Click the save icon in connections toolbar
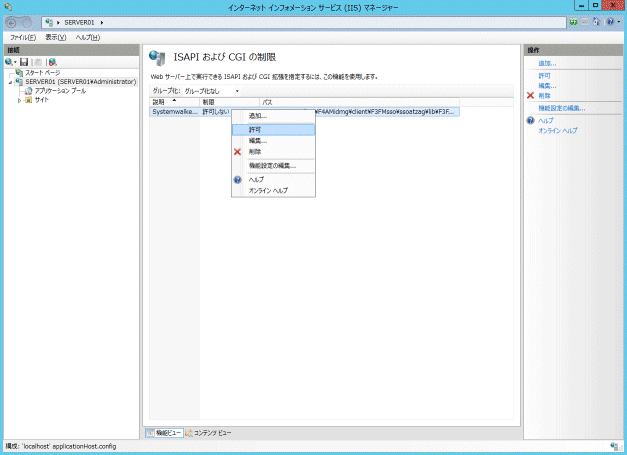627x455 pixels. pyautogui.click(x=24, y=62)
